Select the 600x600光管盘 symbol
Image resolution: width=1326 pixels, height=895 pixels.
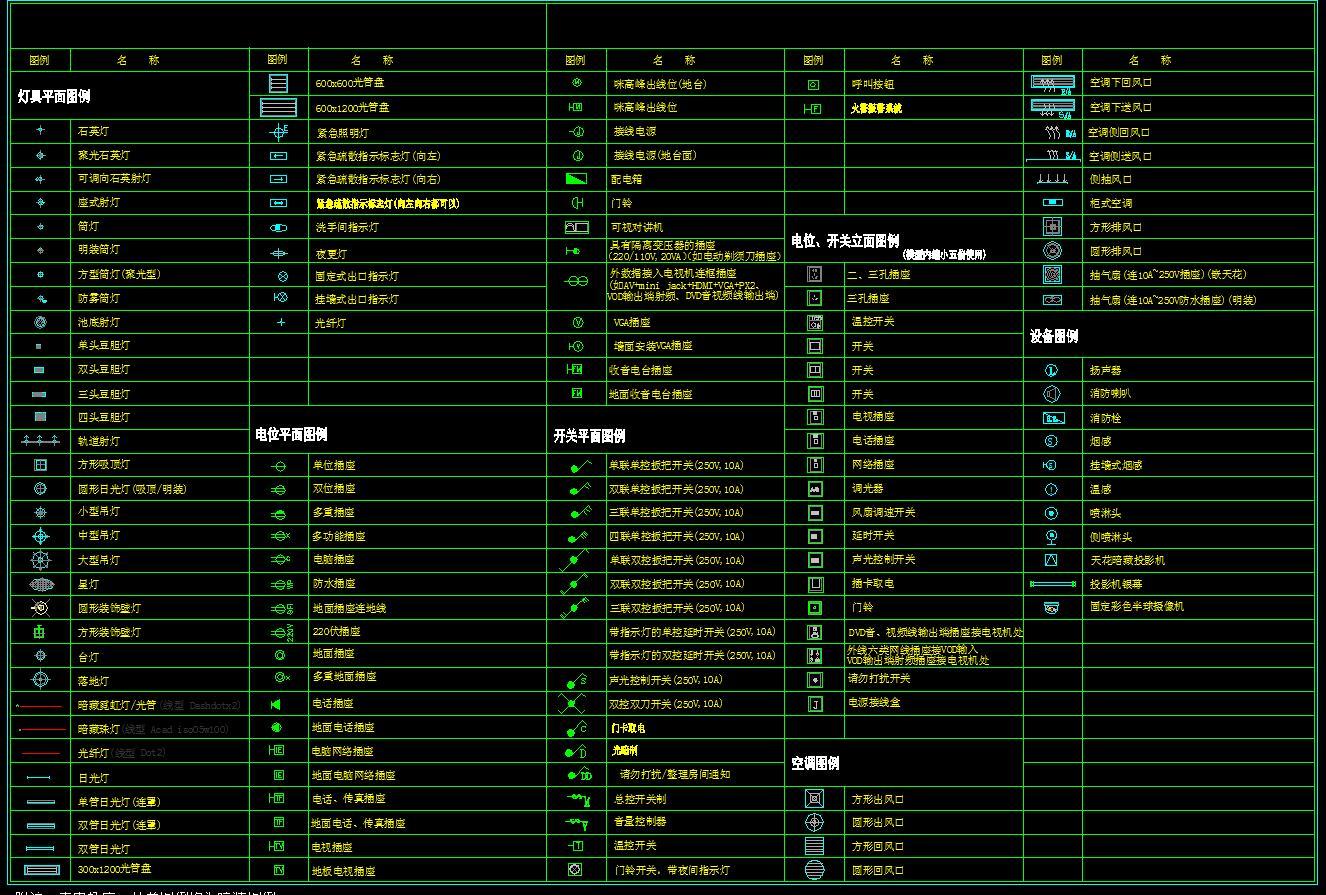point(279,83)
